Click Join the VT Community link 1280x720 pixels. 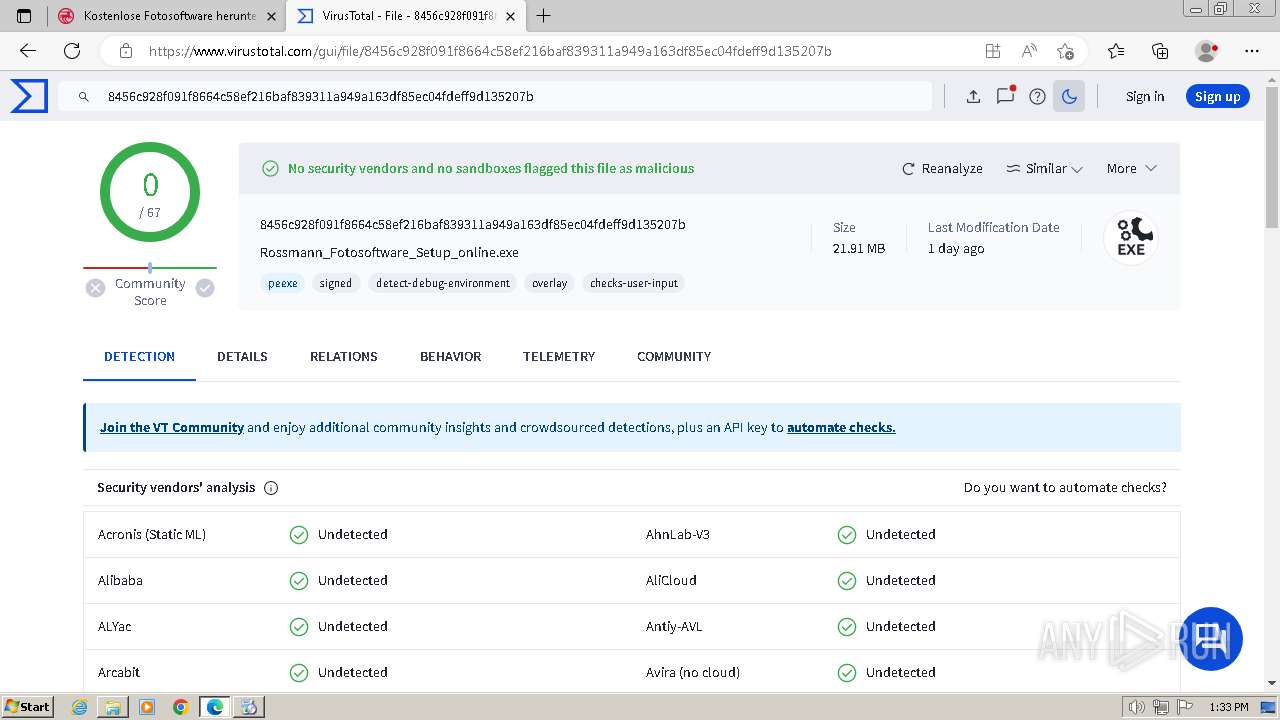[x=172, y=427]
